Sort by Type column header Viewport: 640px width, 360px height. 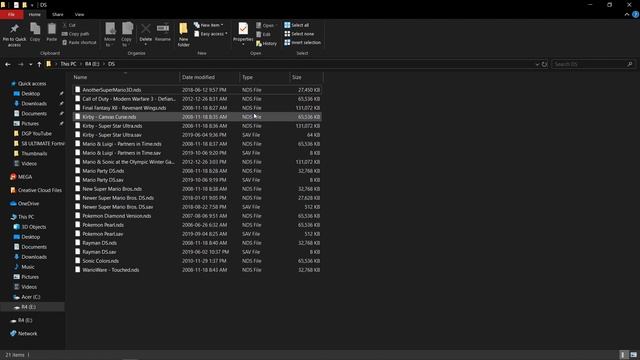(x=264, y=77)
